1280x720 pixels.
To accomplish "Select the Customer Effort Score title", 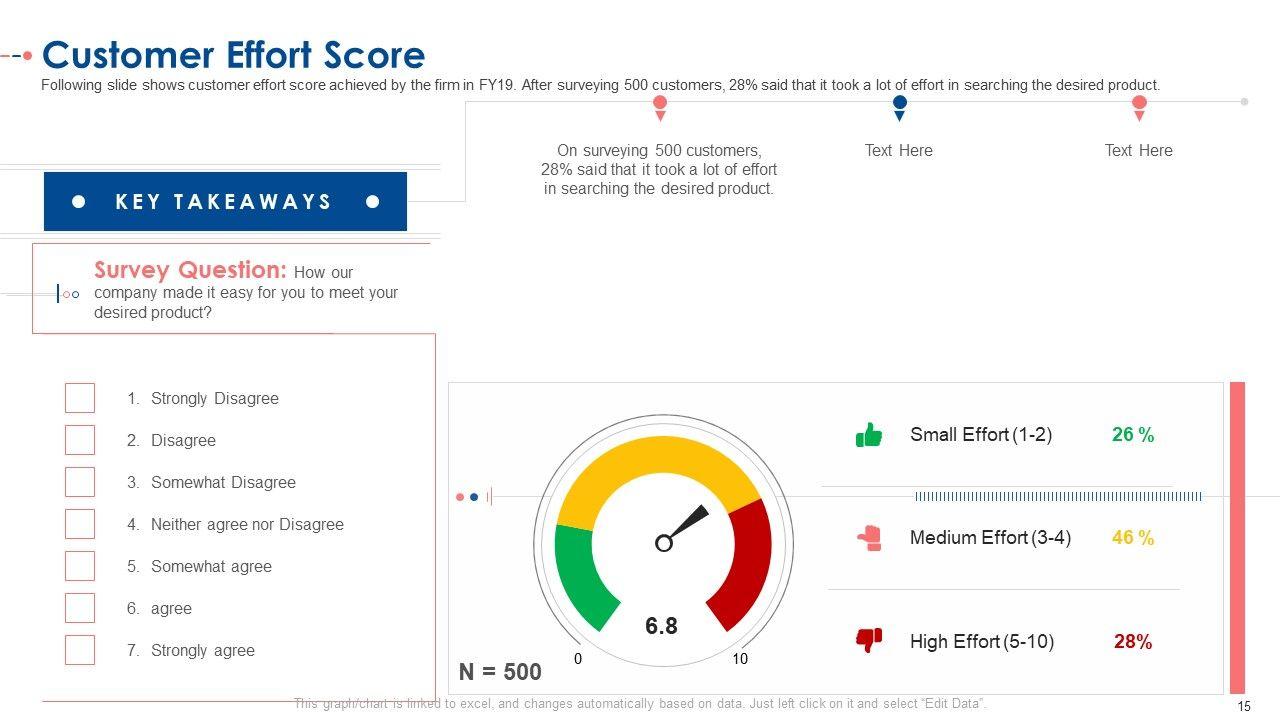I will pyautogui.click(x=234, y=54).
